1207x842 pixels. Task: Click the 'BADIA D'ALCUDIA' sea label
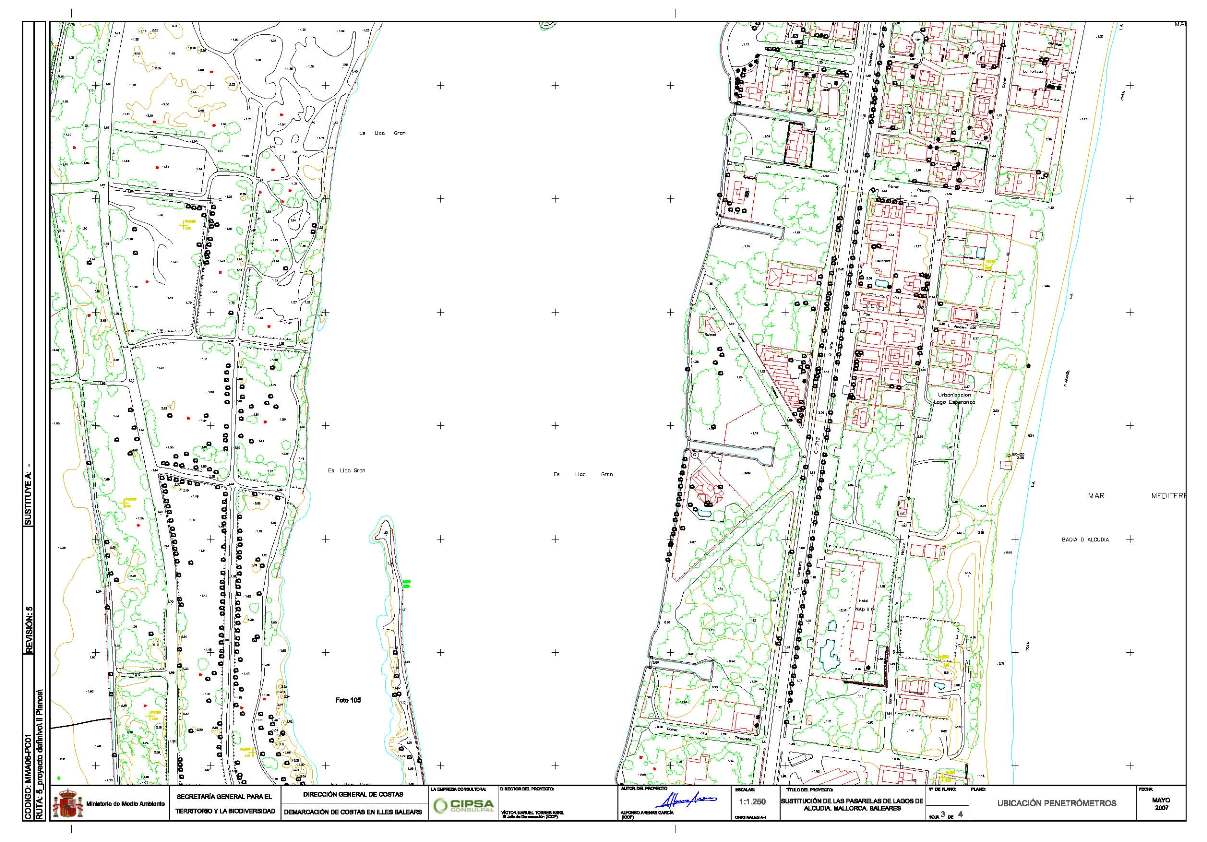pyautogui.click(x=1085, y=540)
